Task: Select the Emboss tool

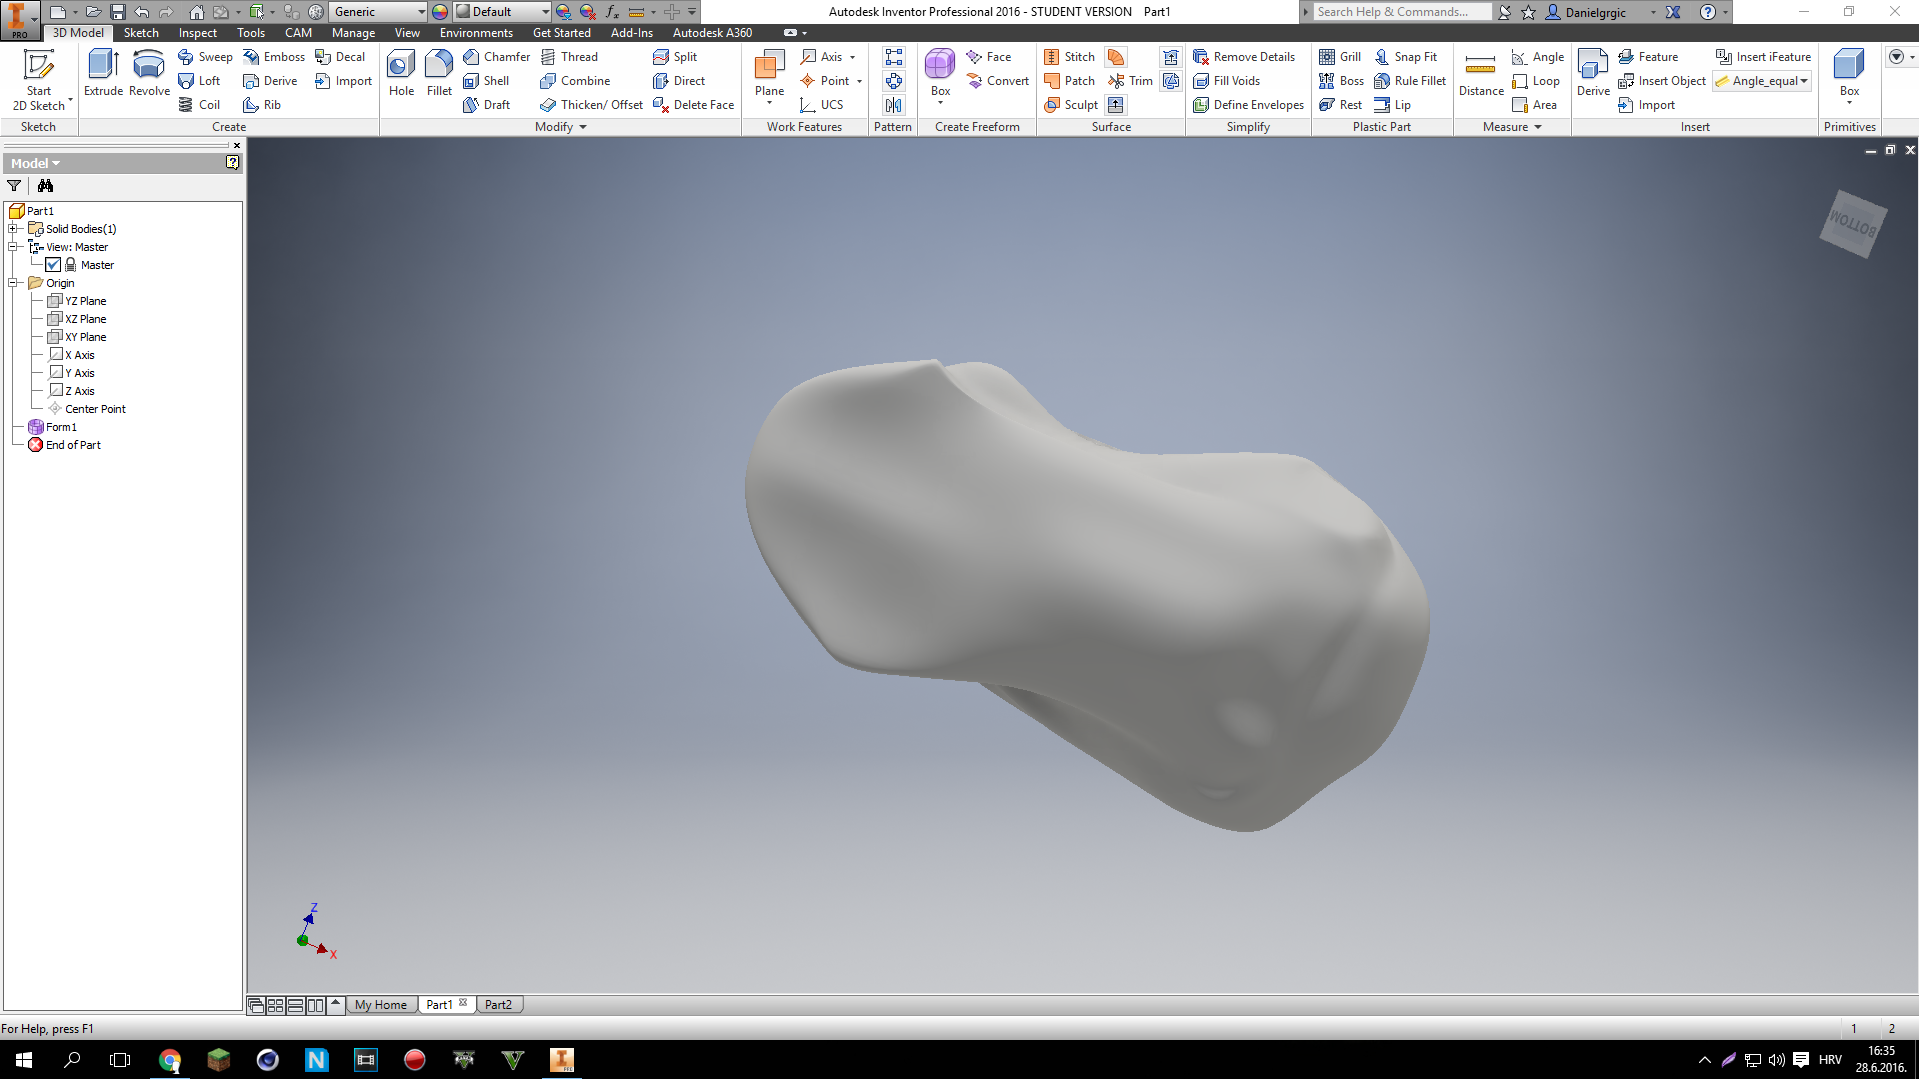Action: [274, 57]
